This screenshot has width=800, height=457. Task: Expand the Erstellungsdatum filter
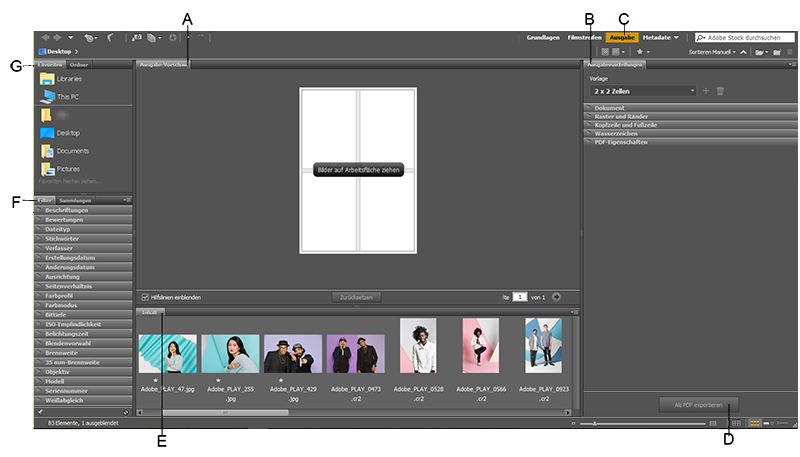[x=84, y=258]
